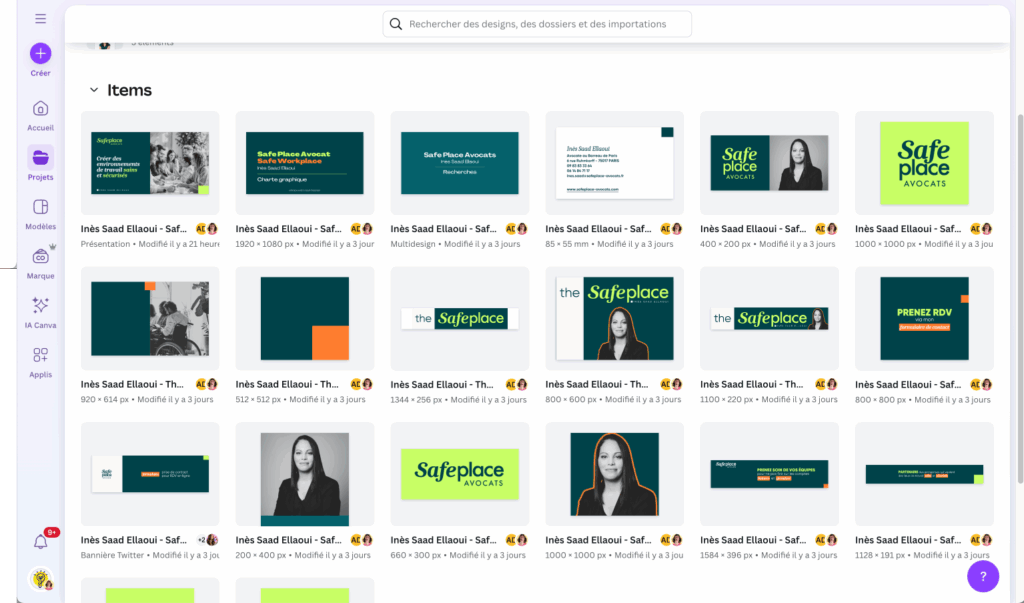Screen dimensions: 1024x603
Task: Click the vertical page scrollbar
Action: click(1020, 299)
